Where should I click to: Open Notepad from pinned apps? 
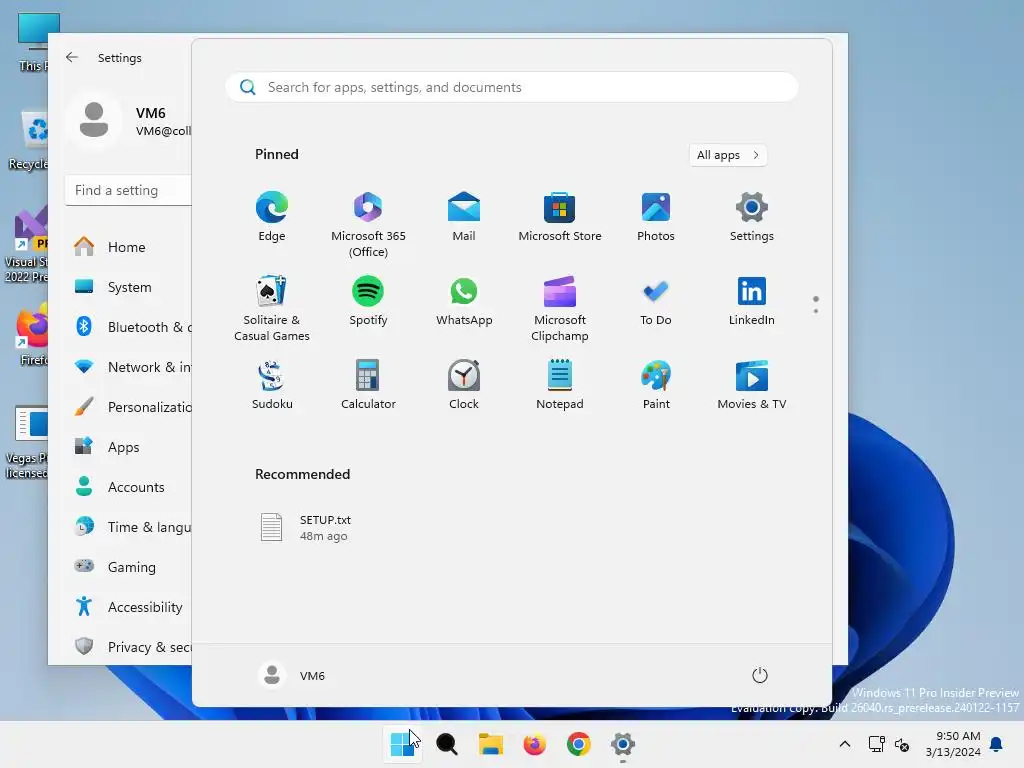560,385
